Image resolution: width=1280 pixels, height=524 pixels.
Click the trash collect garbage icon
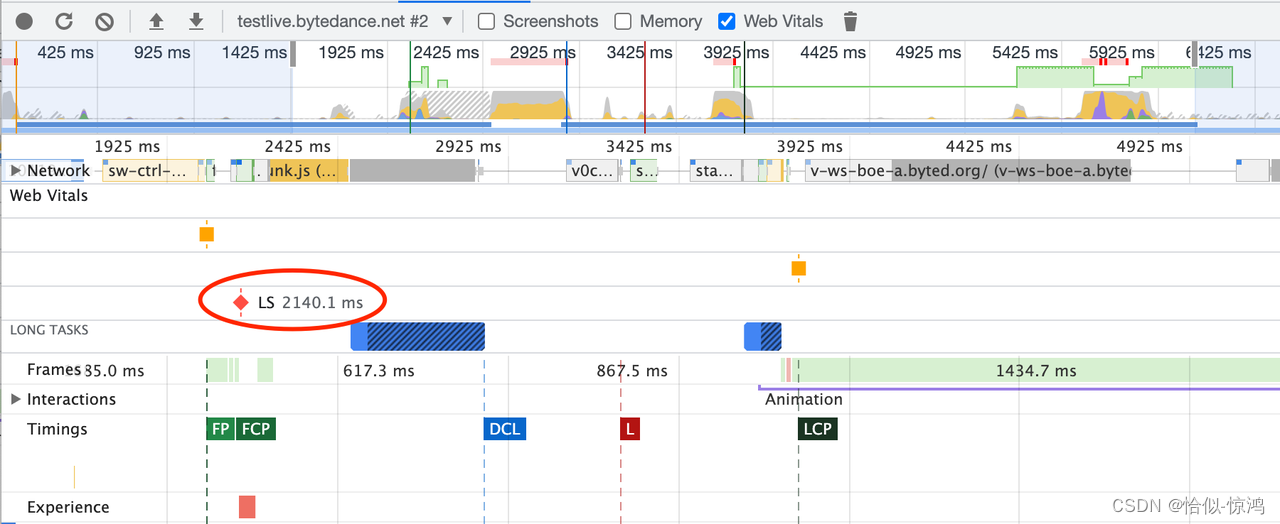850,21
